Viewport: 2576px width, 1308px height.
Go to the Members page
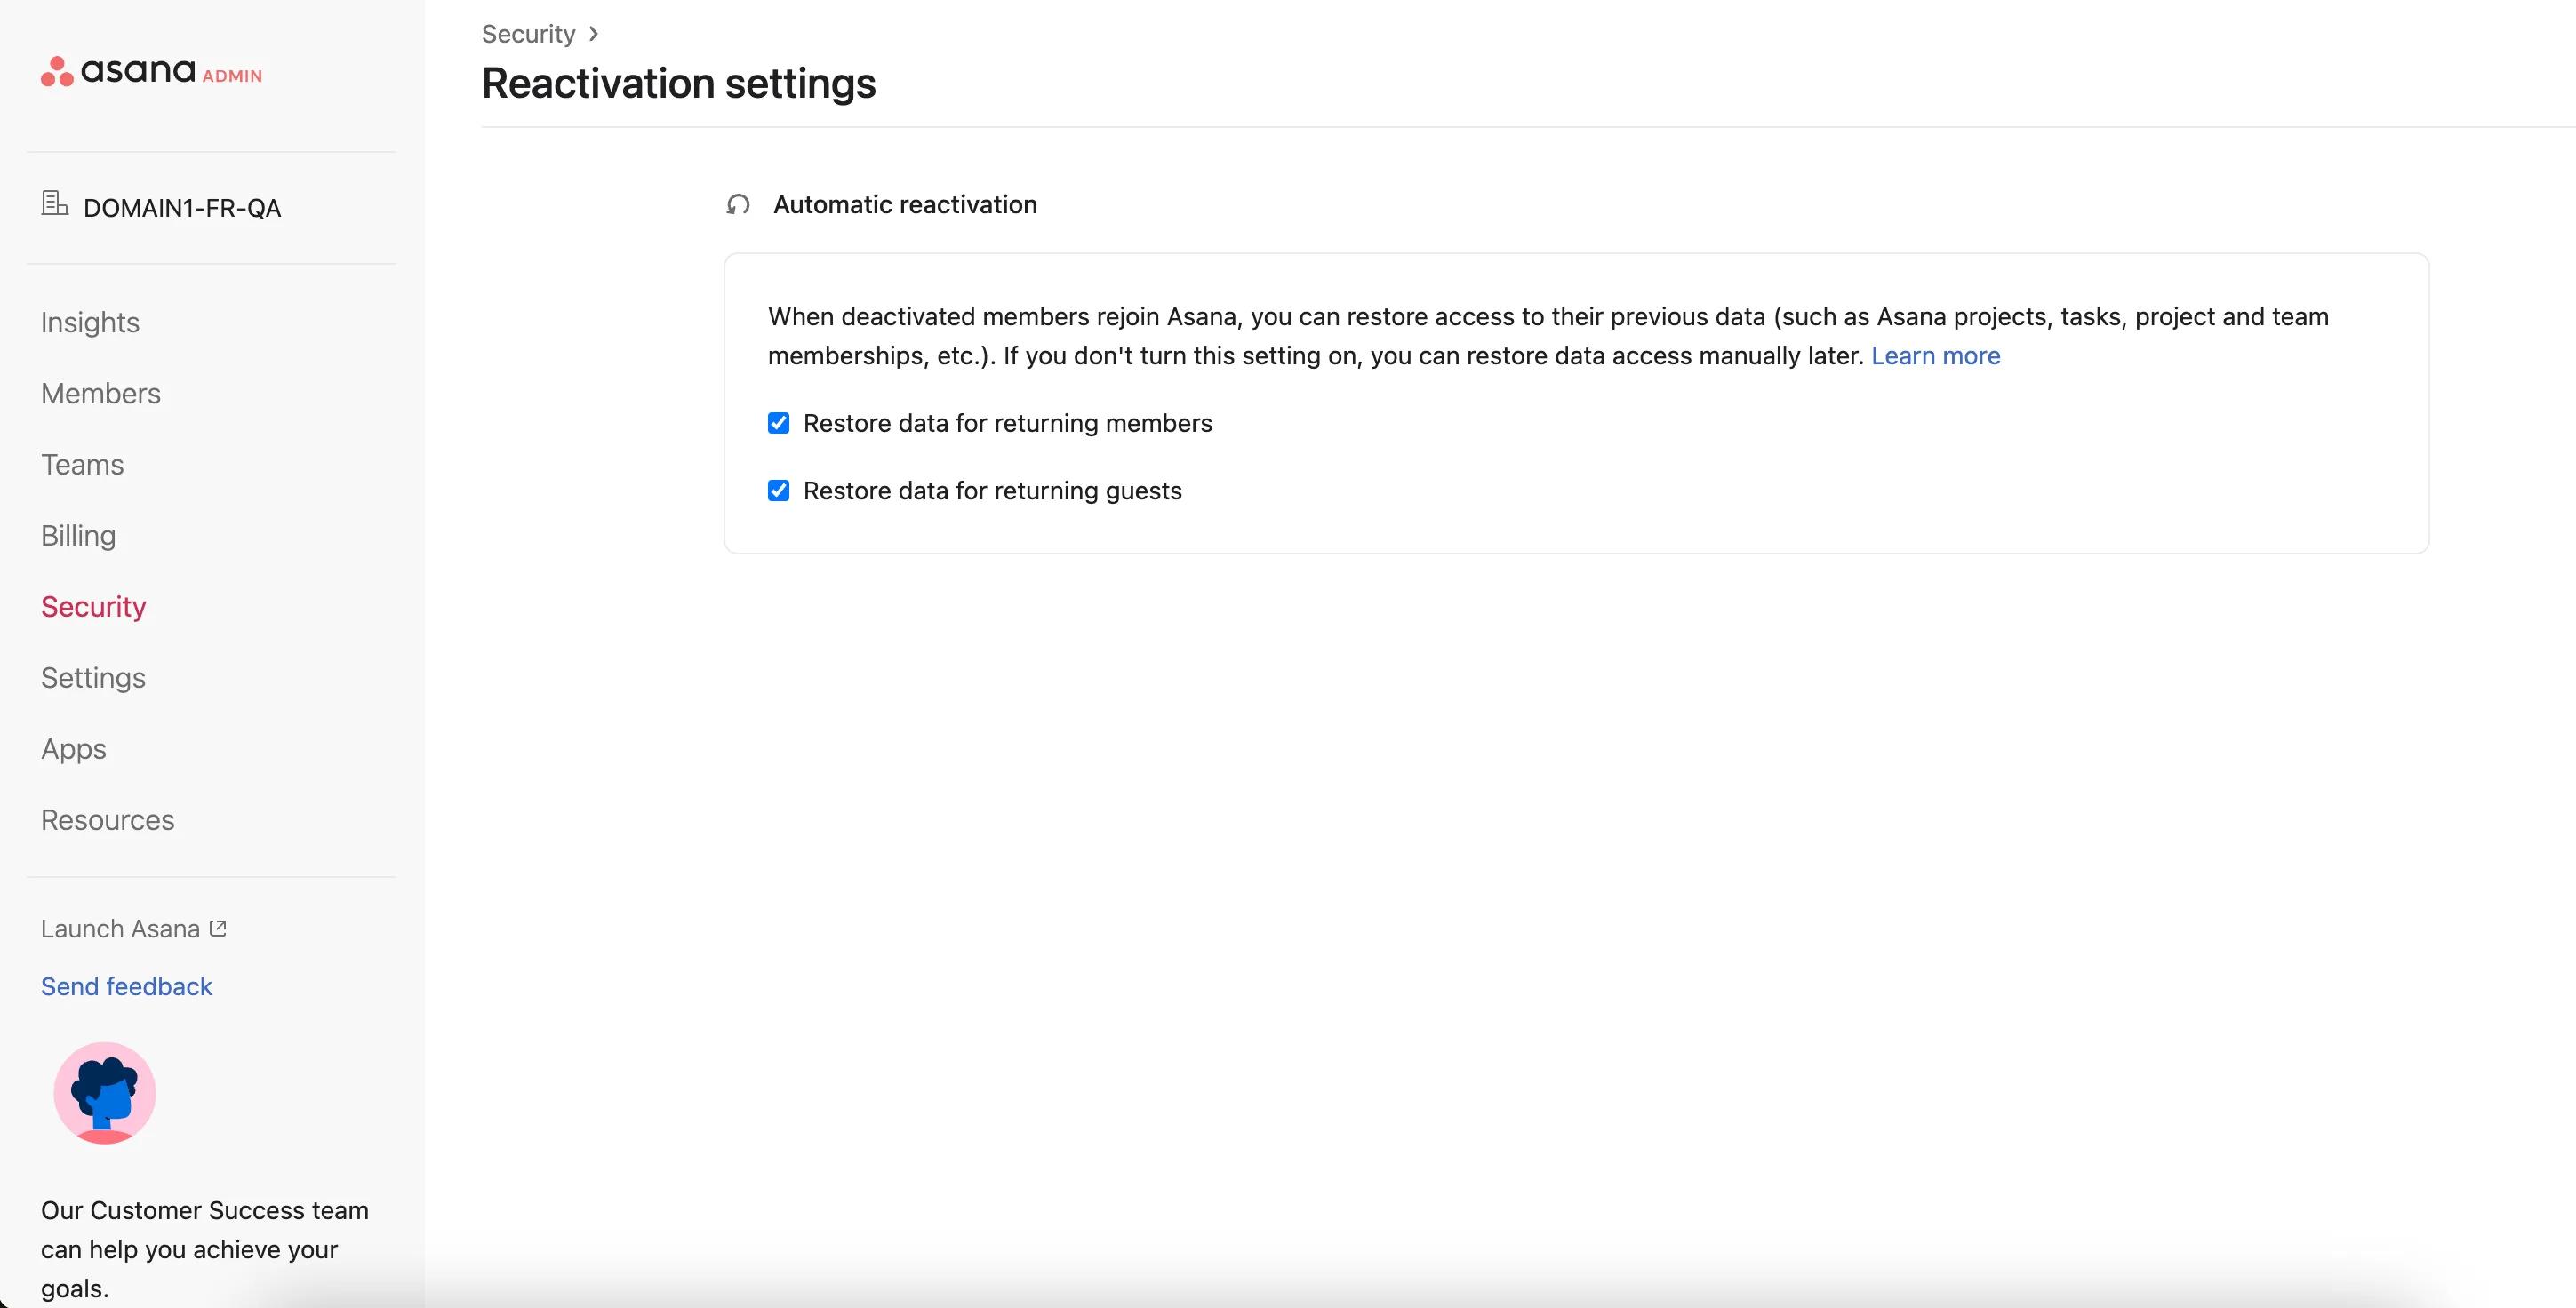[101, 393]
